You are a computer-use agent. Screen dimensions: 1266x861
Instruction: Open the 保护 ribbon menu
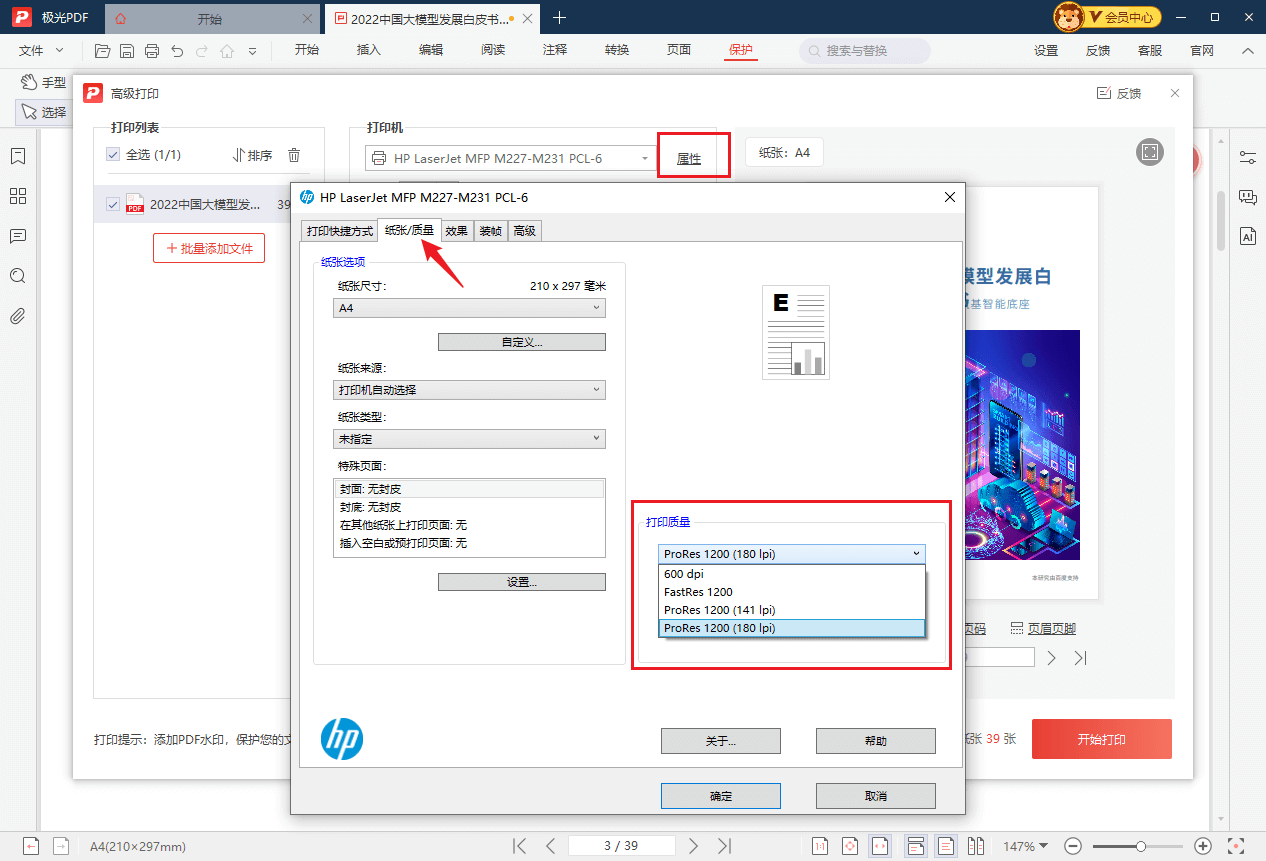pyautogui.click(x=740, y=49)
